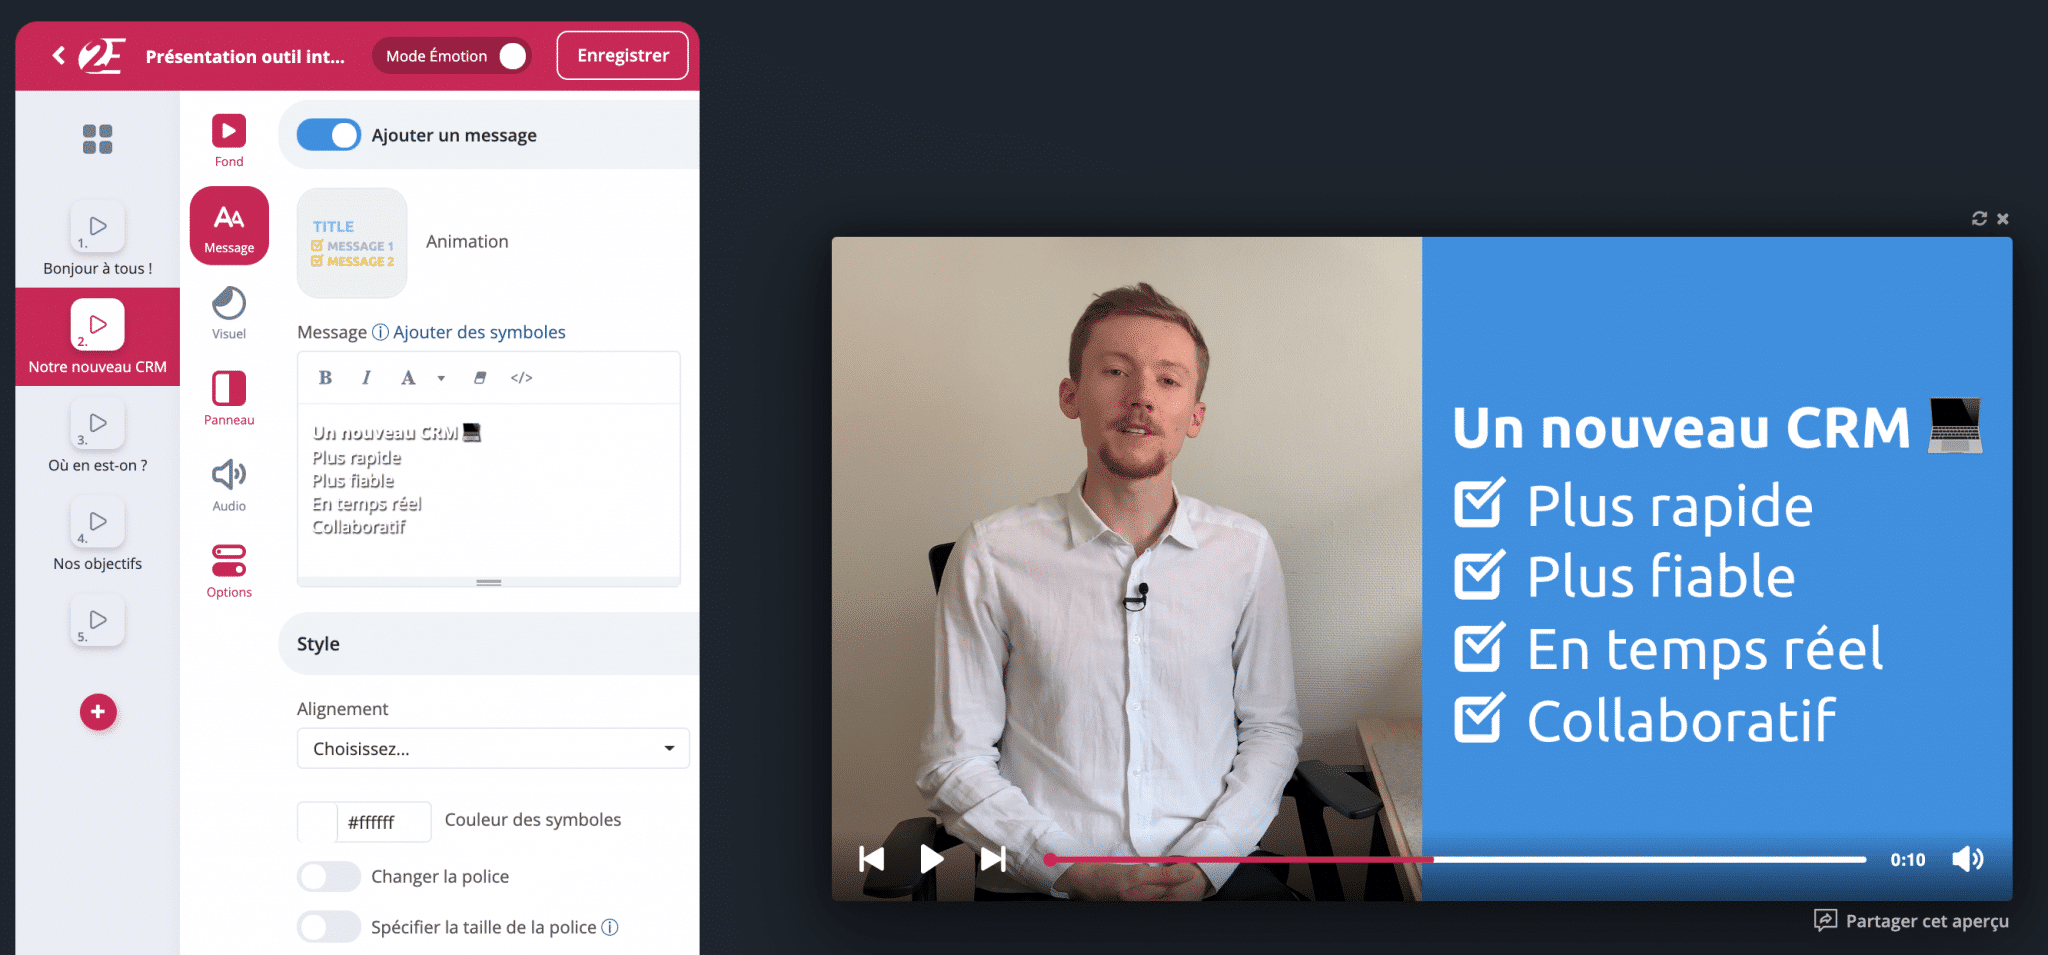The image size is (2048, 955).
Task: Toggle Spécifier la taille de la police
Action: (329, 927)
